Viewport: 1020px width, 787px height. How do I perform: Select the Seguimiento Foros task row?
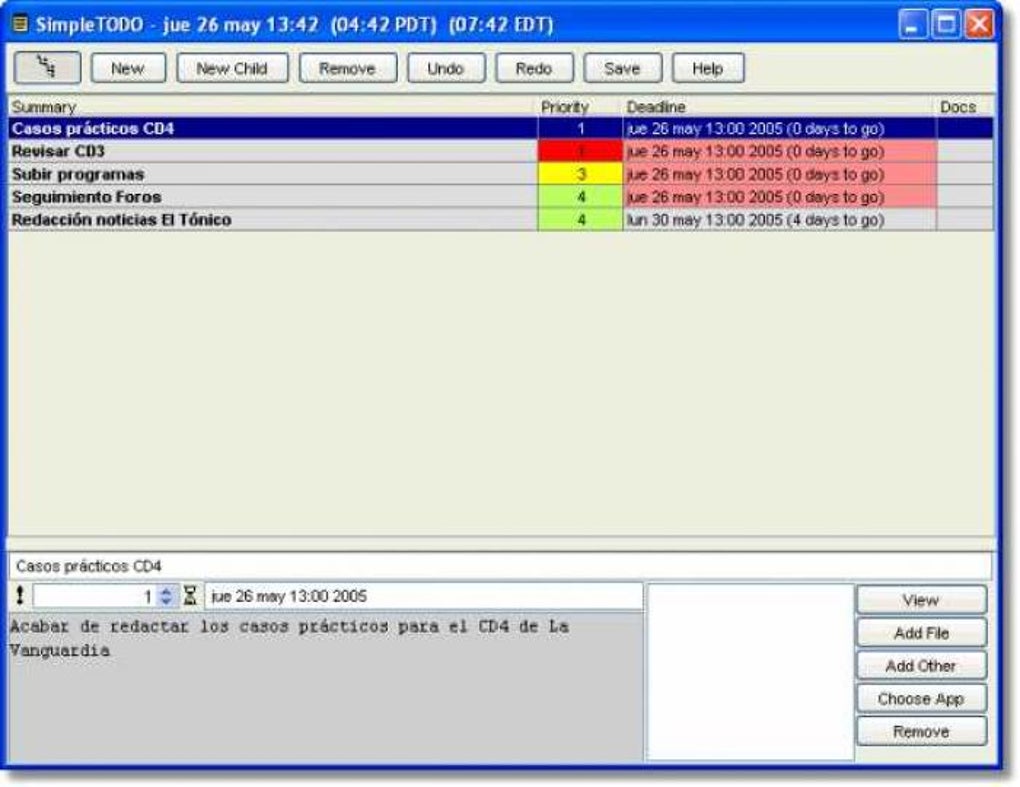pyautogui.click(x=501, y=197)
